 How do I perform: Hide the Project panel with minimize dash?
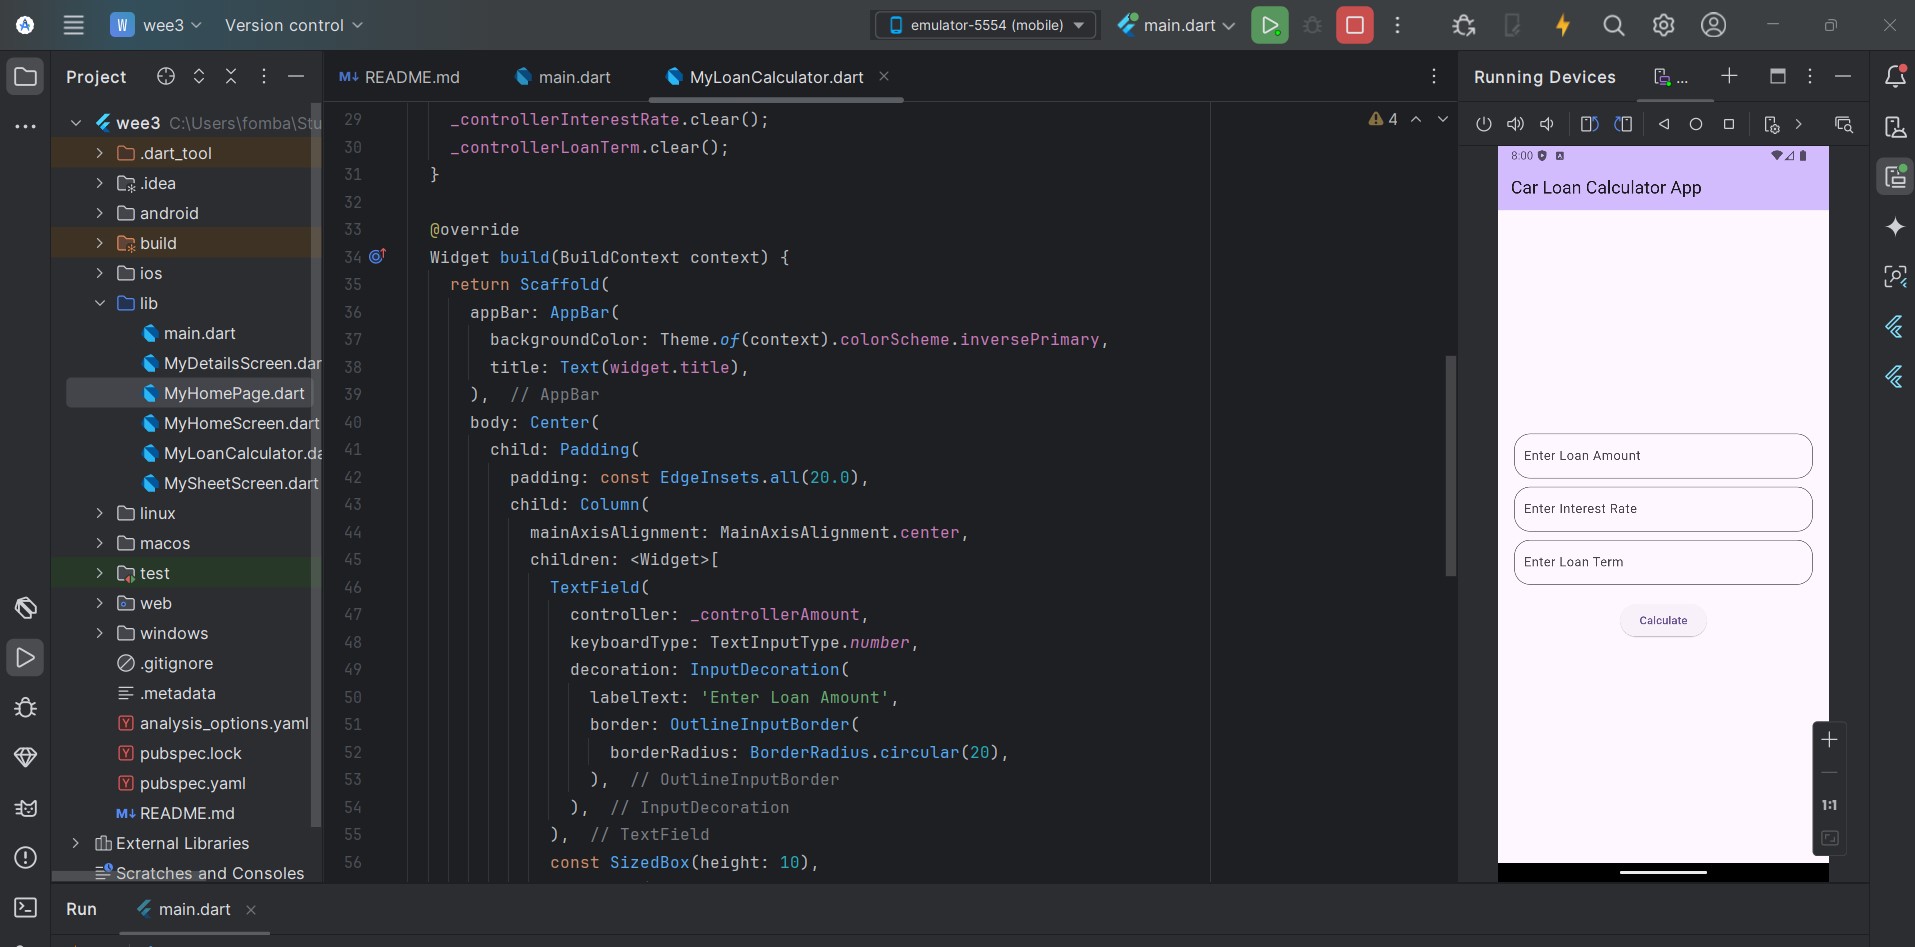pos(296,76)
